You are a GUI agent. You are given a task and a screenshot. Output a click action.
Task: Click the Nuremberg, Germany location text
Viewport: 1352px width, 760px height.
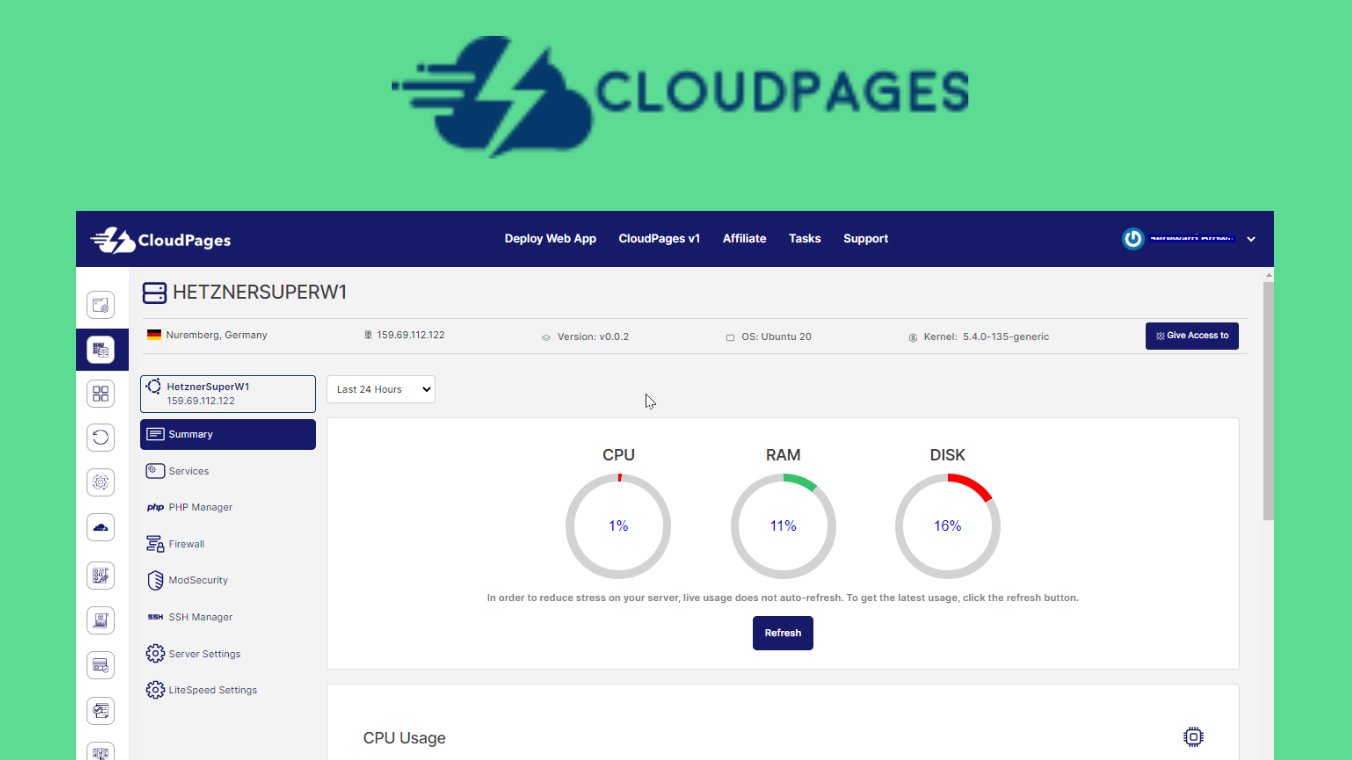tap(217, 335)
